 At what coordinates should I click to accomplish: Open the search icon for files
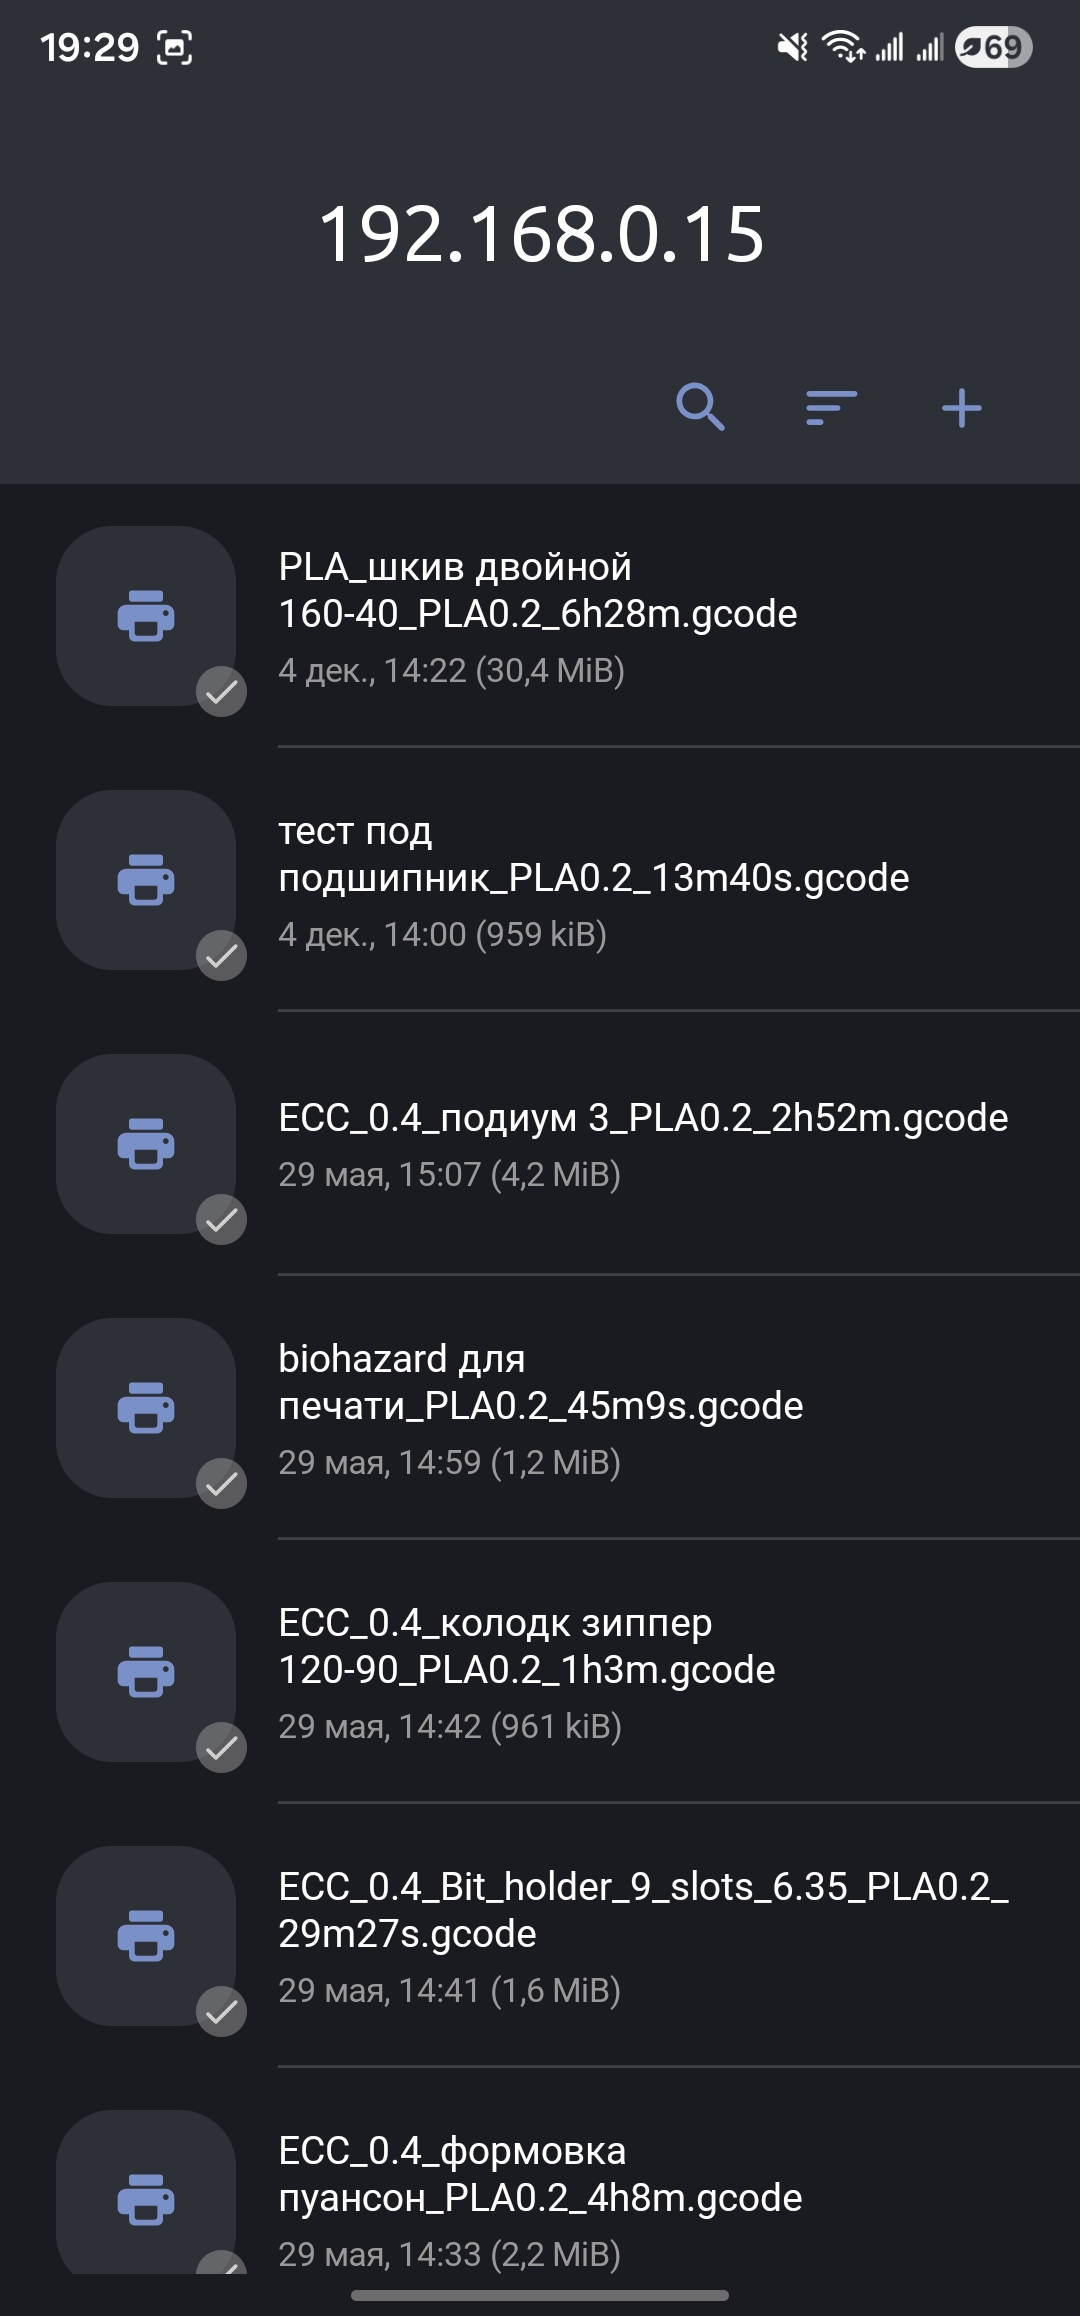pos(700,407)
